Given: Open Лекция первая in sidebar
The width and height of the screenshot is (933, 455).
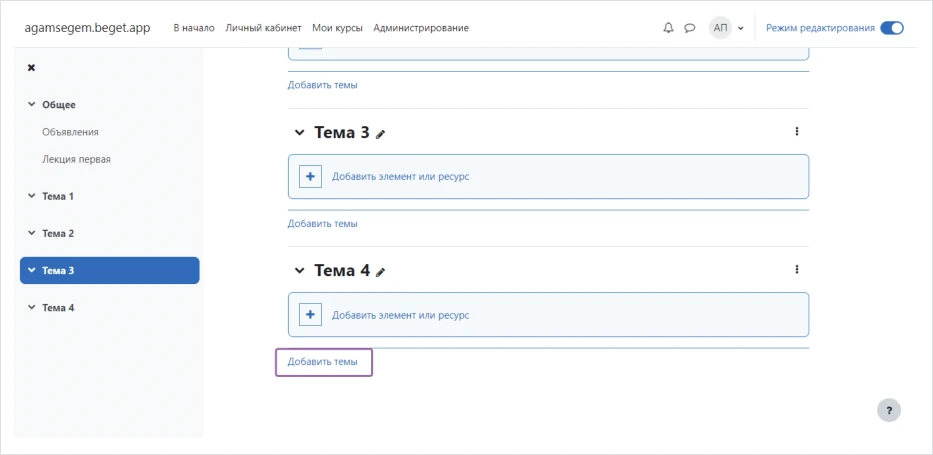Looking at the screenshot, I should click(76, 159).
